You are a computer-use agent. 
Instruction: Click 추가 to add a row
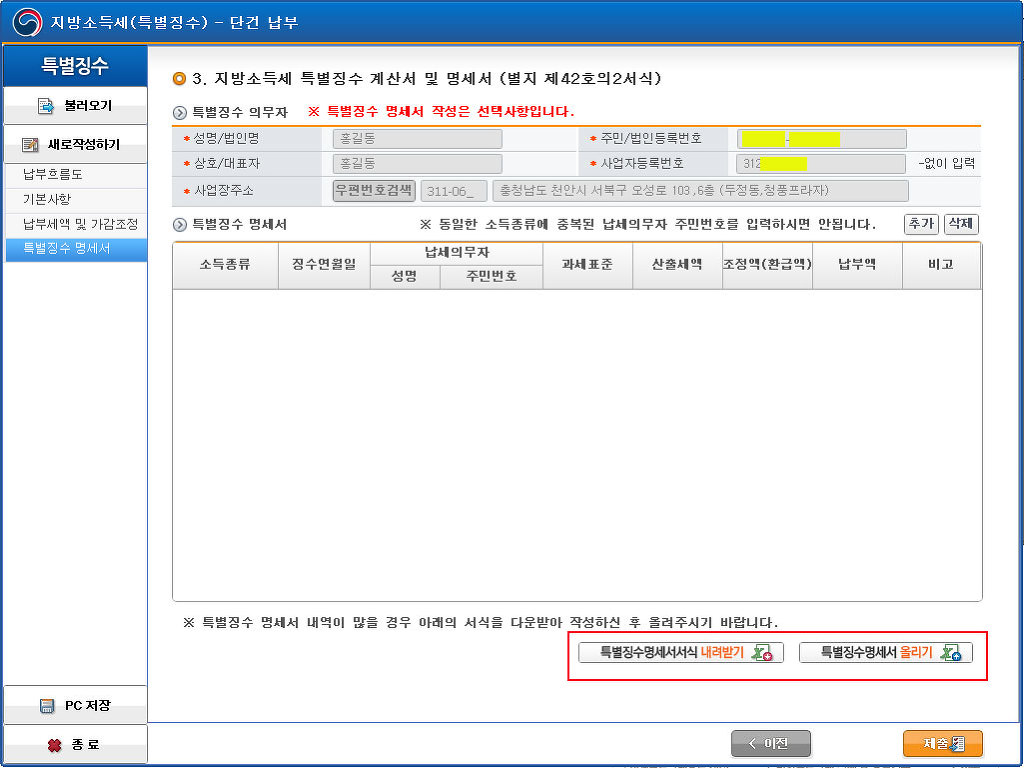pos(920,224)
